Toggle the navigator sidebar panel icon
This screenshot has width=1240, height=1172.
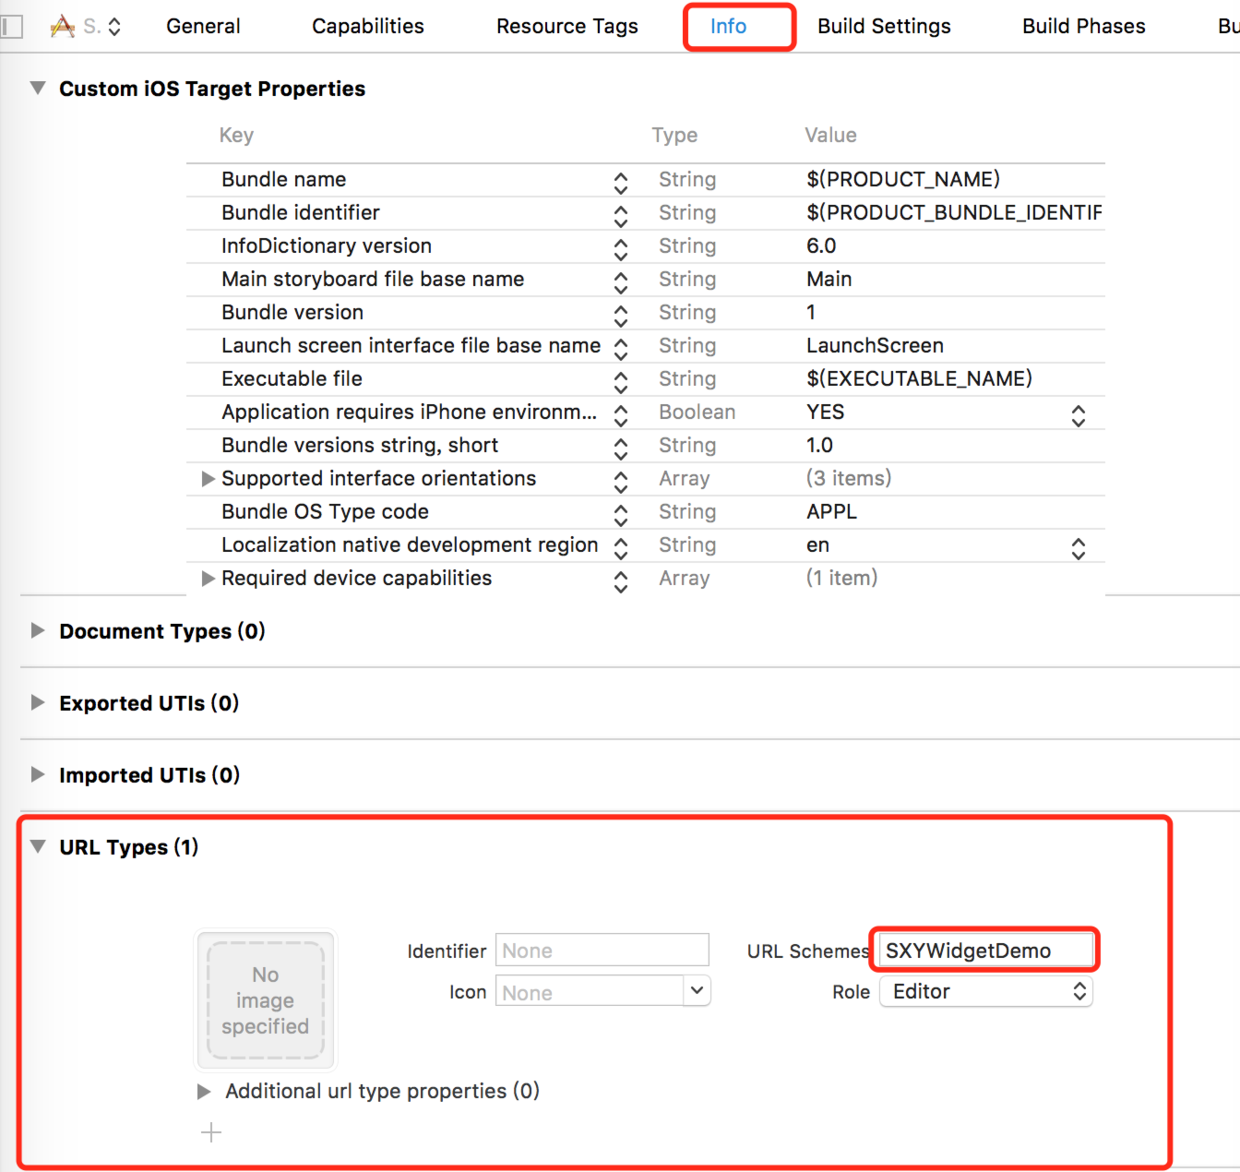click(x=11, y=26)
